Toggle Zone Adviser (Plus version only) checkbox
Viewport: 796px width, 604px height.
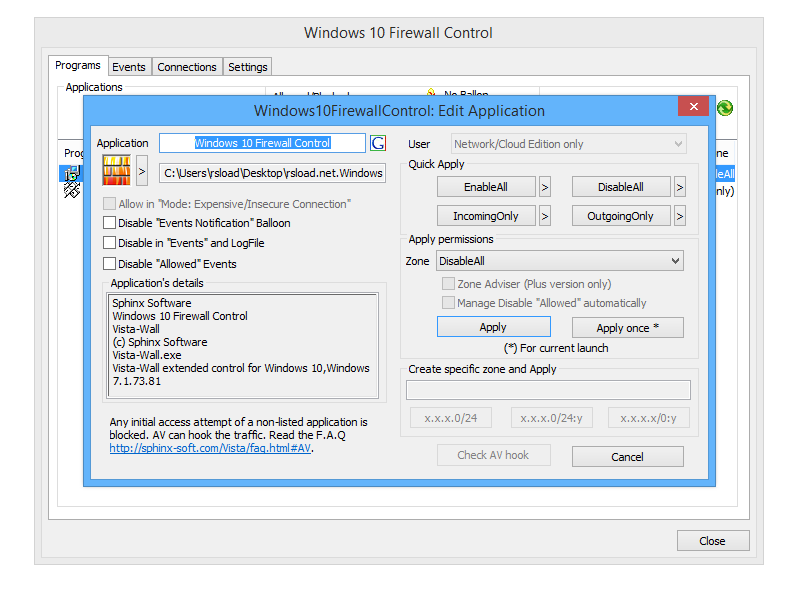[448, 283]
